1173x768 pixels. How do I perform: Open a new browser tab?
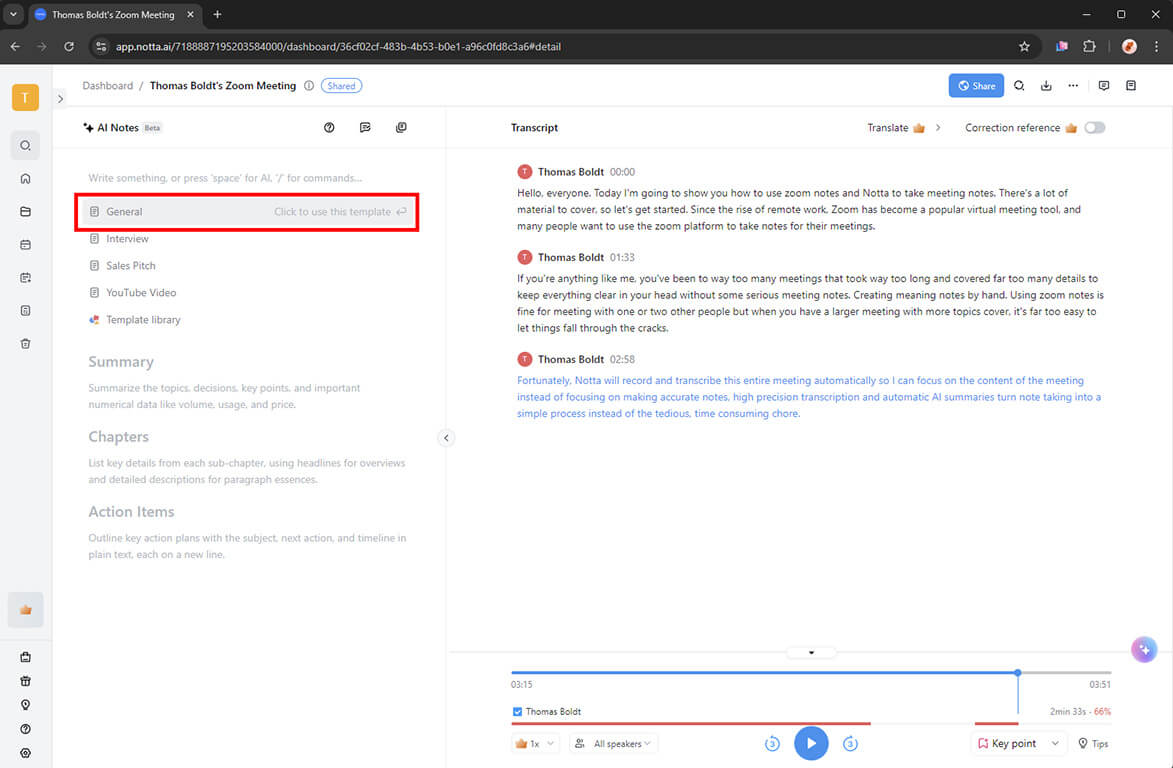coord(217,14)
